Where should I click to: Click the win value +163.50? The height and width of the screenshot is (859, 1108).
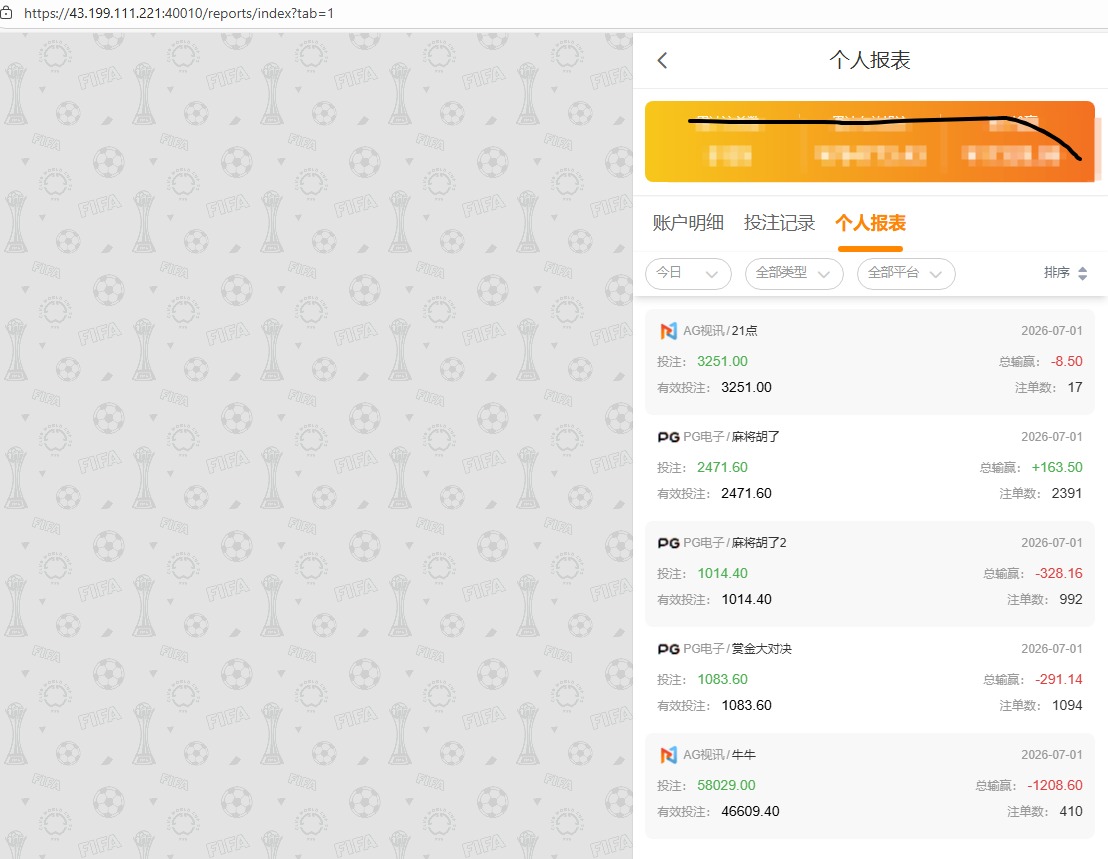(x=1056, y=468)
